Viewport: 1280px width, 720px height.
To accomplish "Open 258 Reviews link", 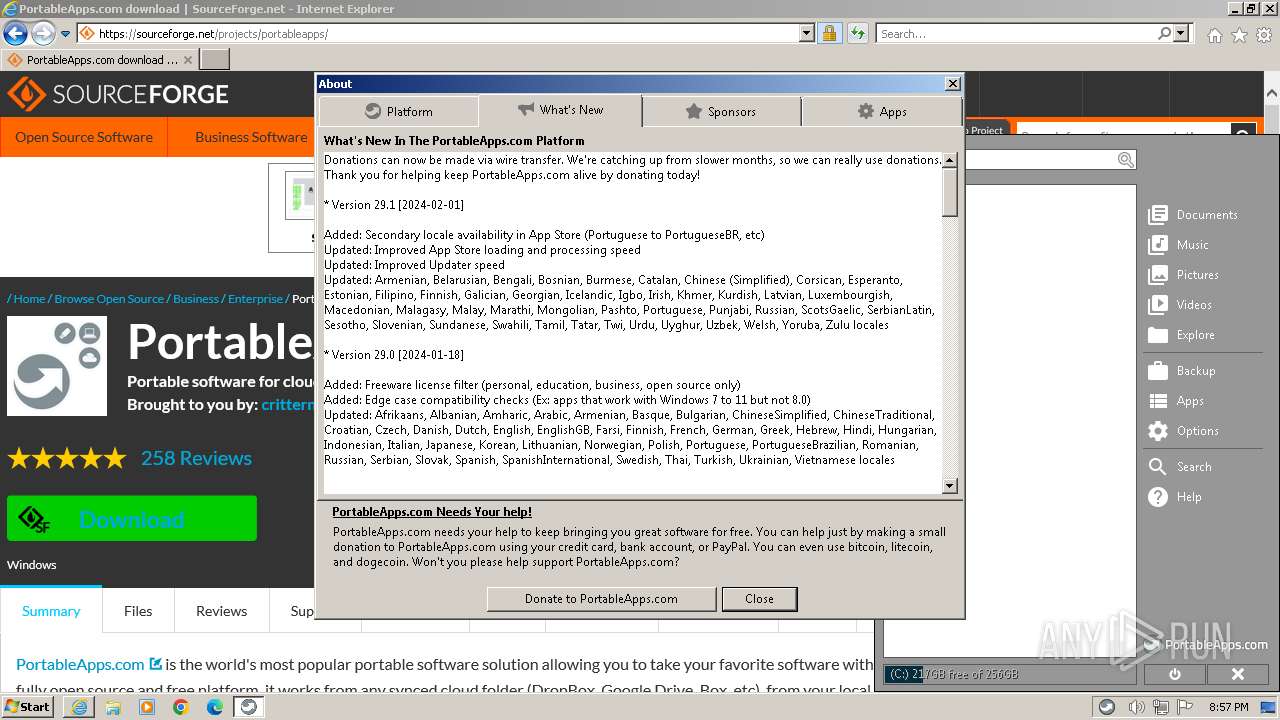I will point(196,458).
